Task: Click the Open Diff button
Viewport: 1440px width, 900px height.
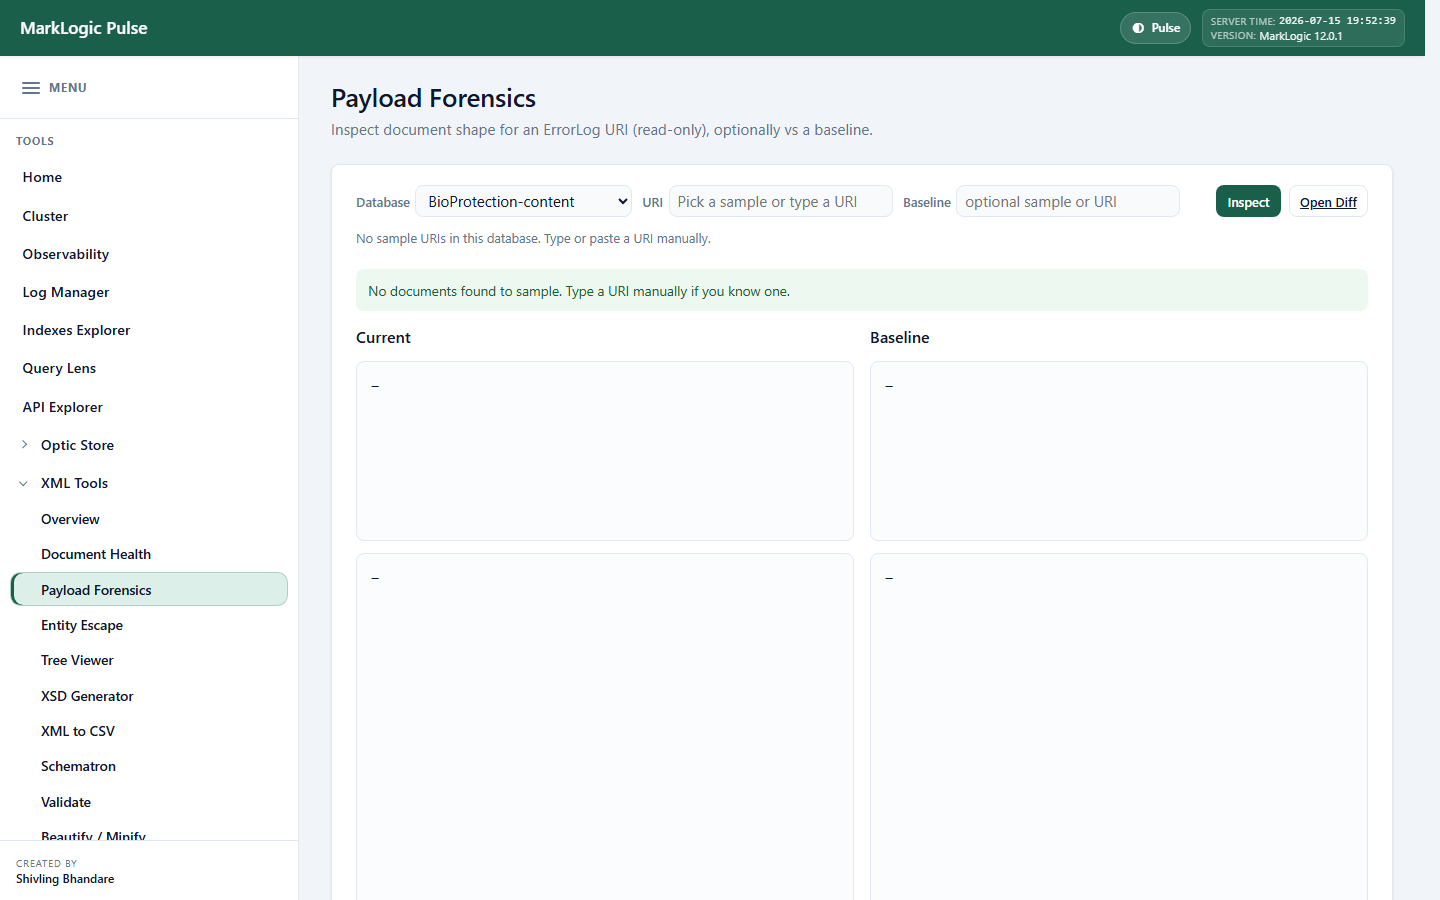Action: tap(1328, 201)
